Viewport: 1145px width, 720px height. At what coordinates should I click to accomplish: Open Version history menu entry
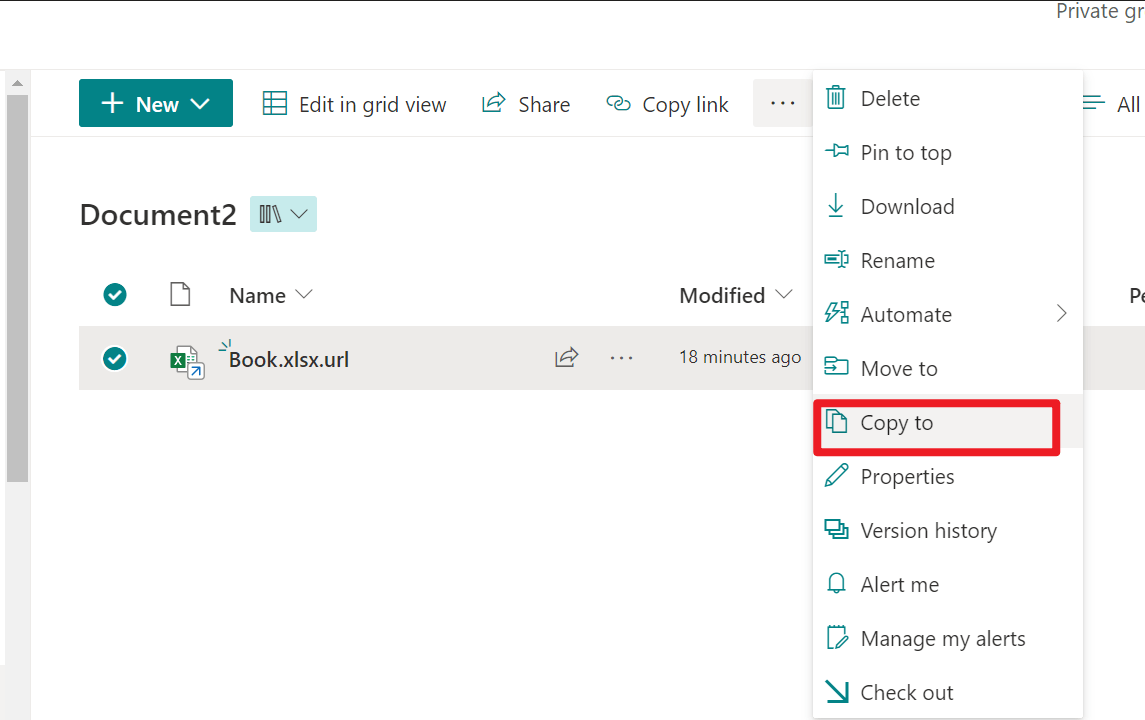point(948,531)
